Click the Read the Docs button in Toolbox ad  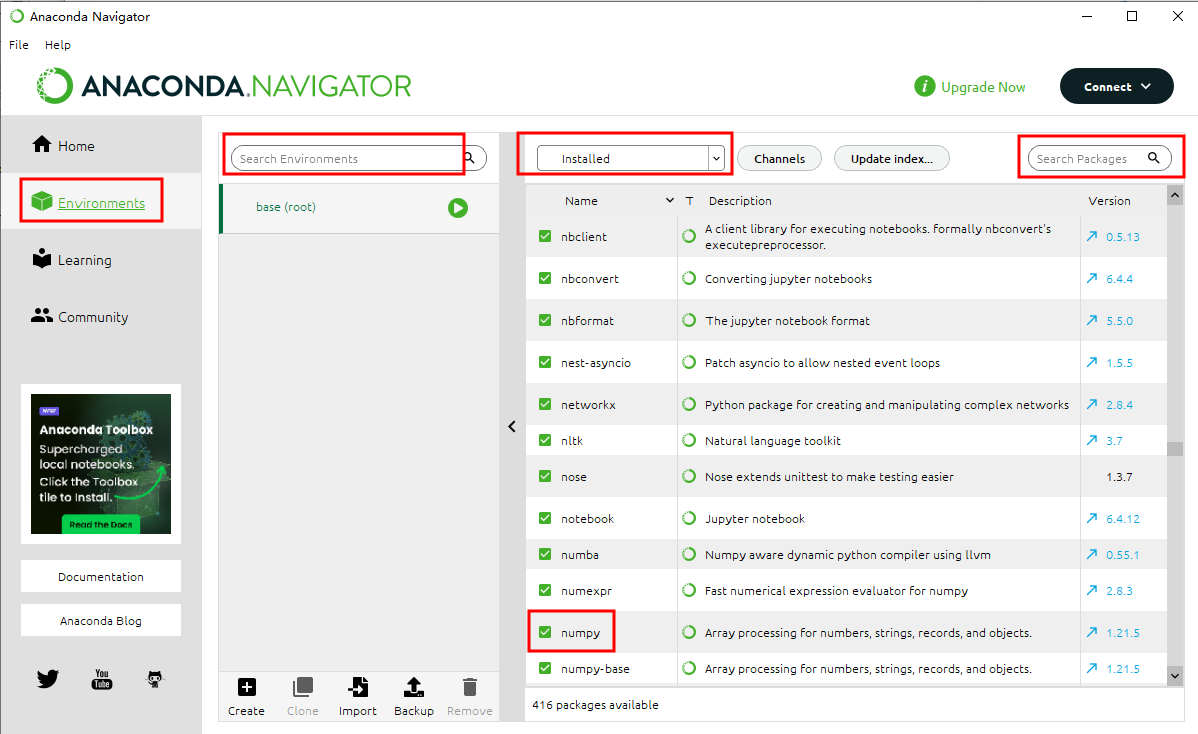pyautogui.click(x=100, y=524)
